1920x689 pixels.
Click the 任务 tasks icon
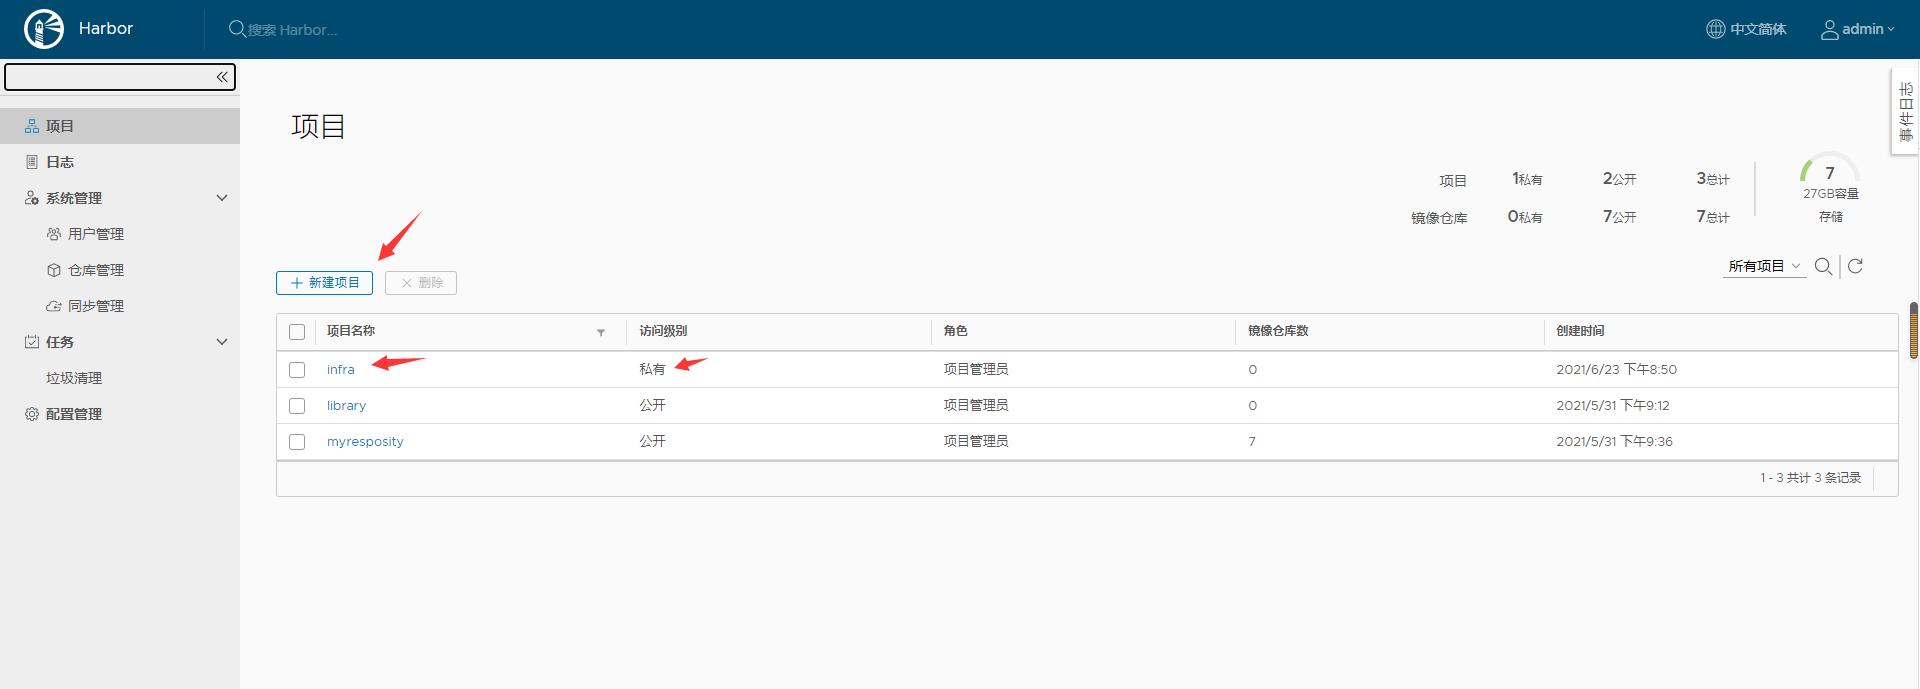pyautogui.click(x=32, y=342)
